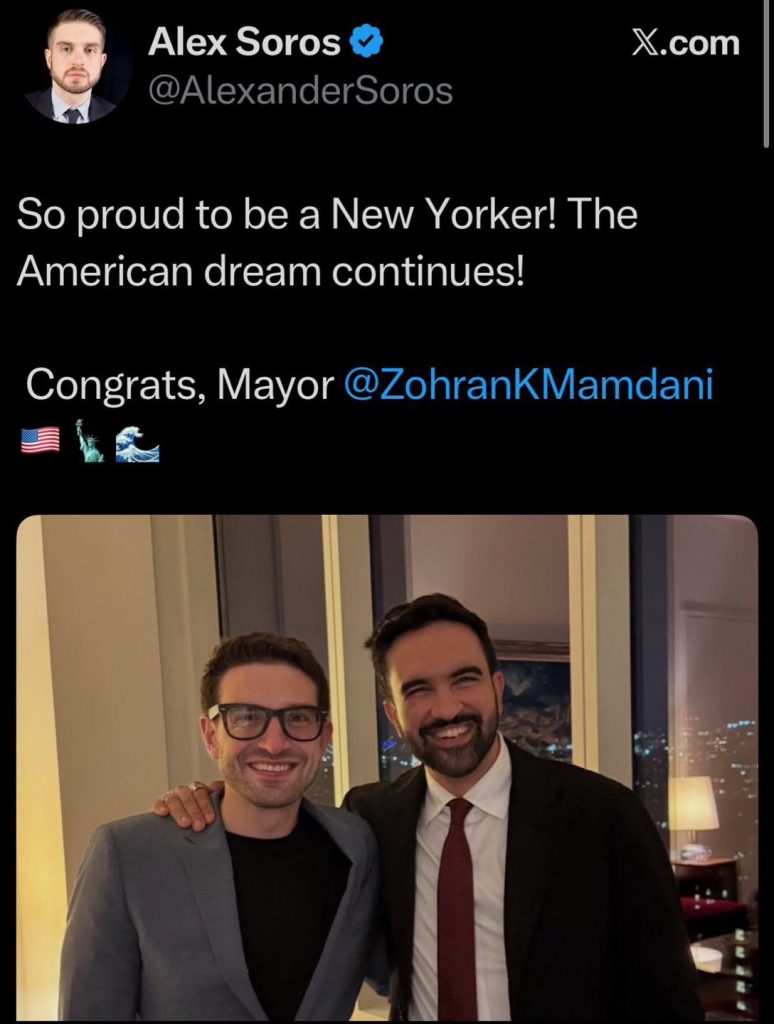The image size is (774, 1024).
Task: Click the X.com logo watermark
Action: (x=685, y=43)
